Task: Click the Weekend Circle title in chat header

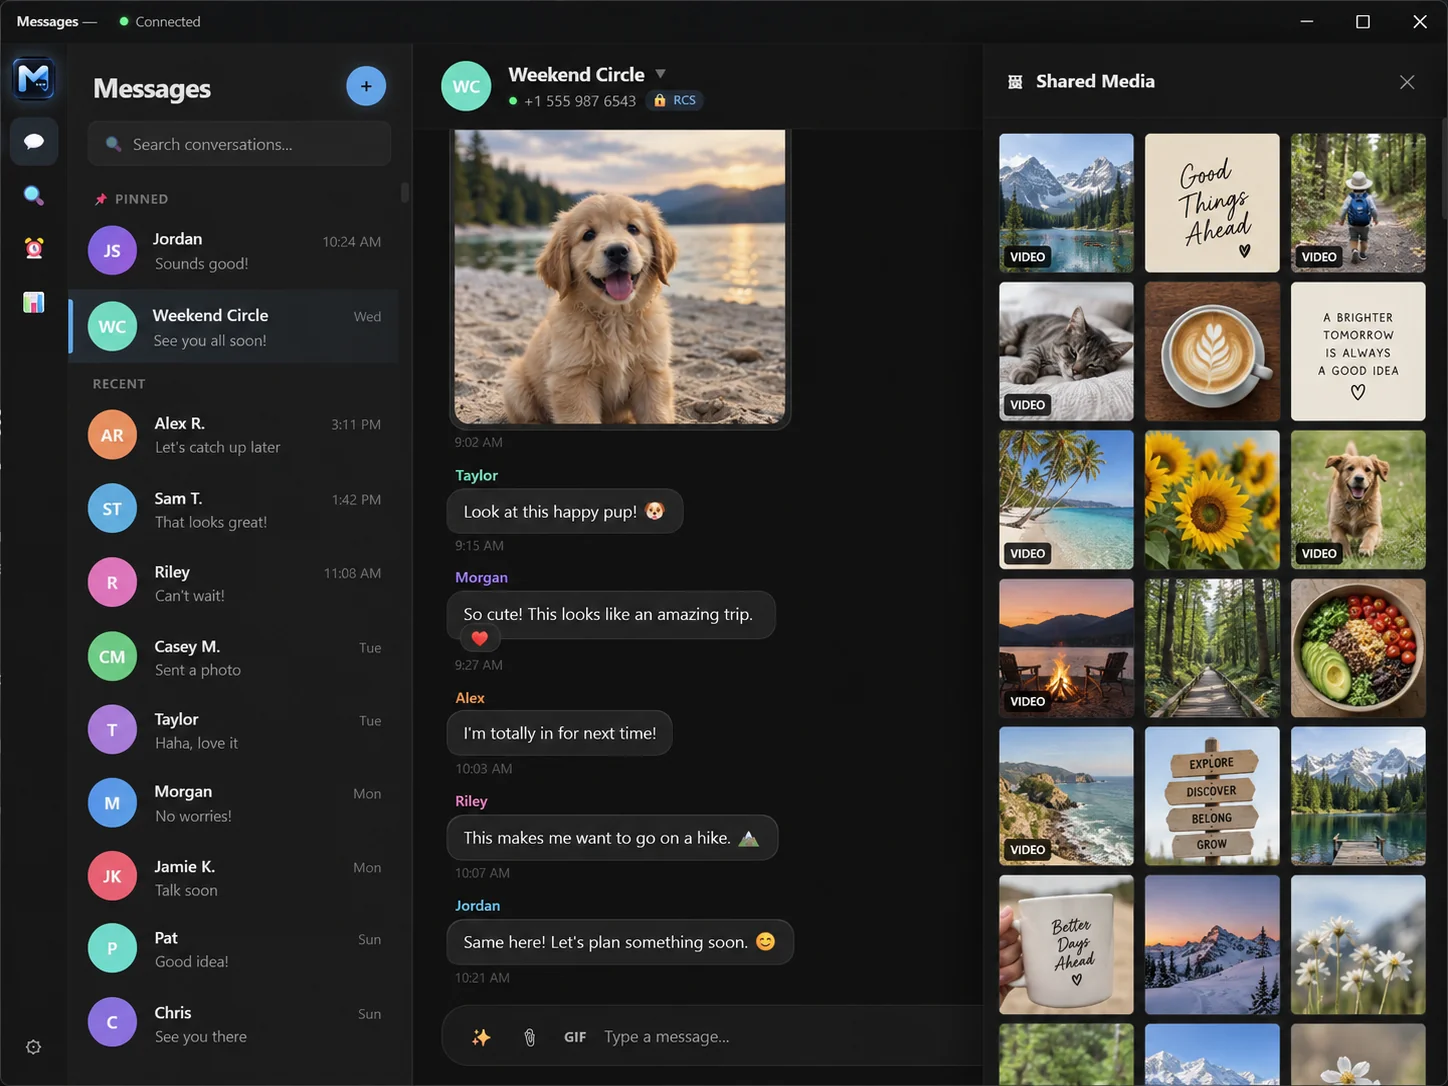Action: click(x=576, y=74)
